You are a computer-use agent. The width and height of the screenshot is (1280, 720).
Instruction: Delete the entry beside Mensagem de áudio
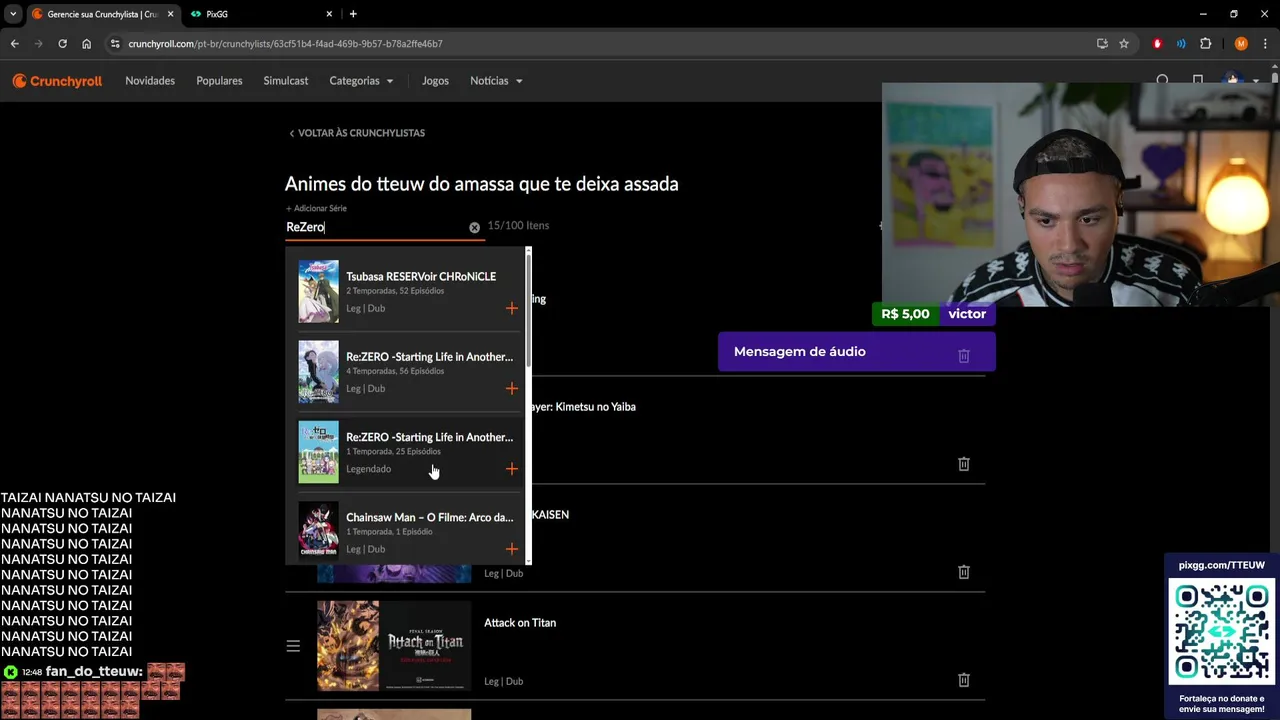point(963,356)
